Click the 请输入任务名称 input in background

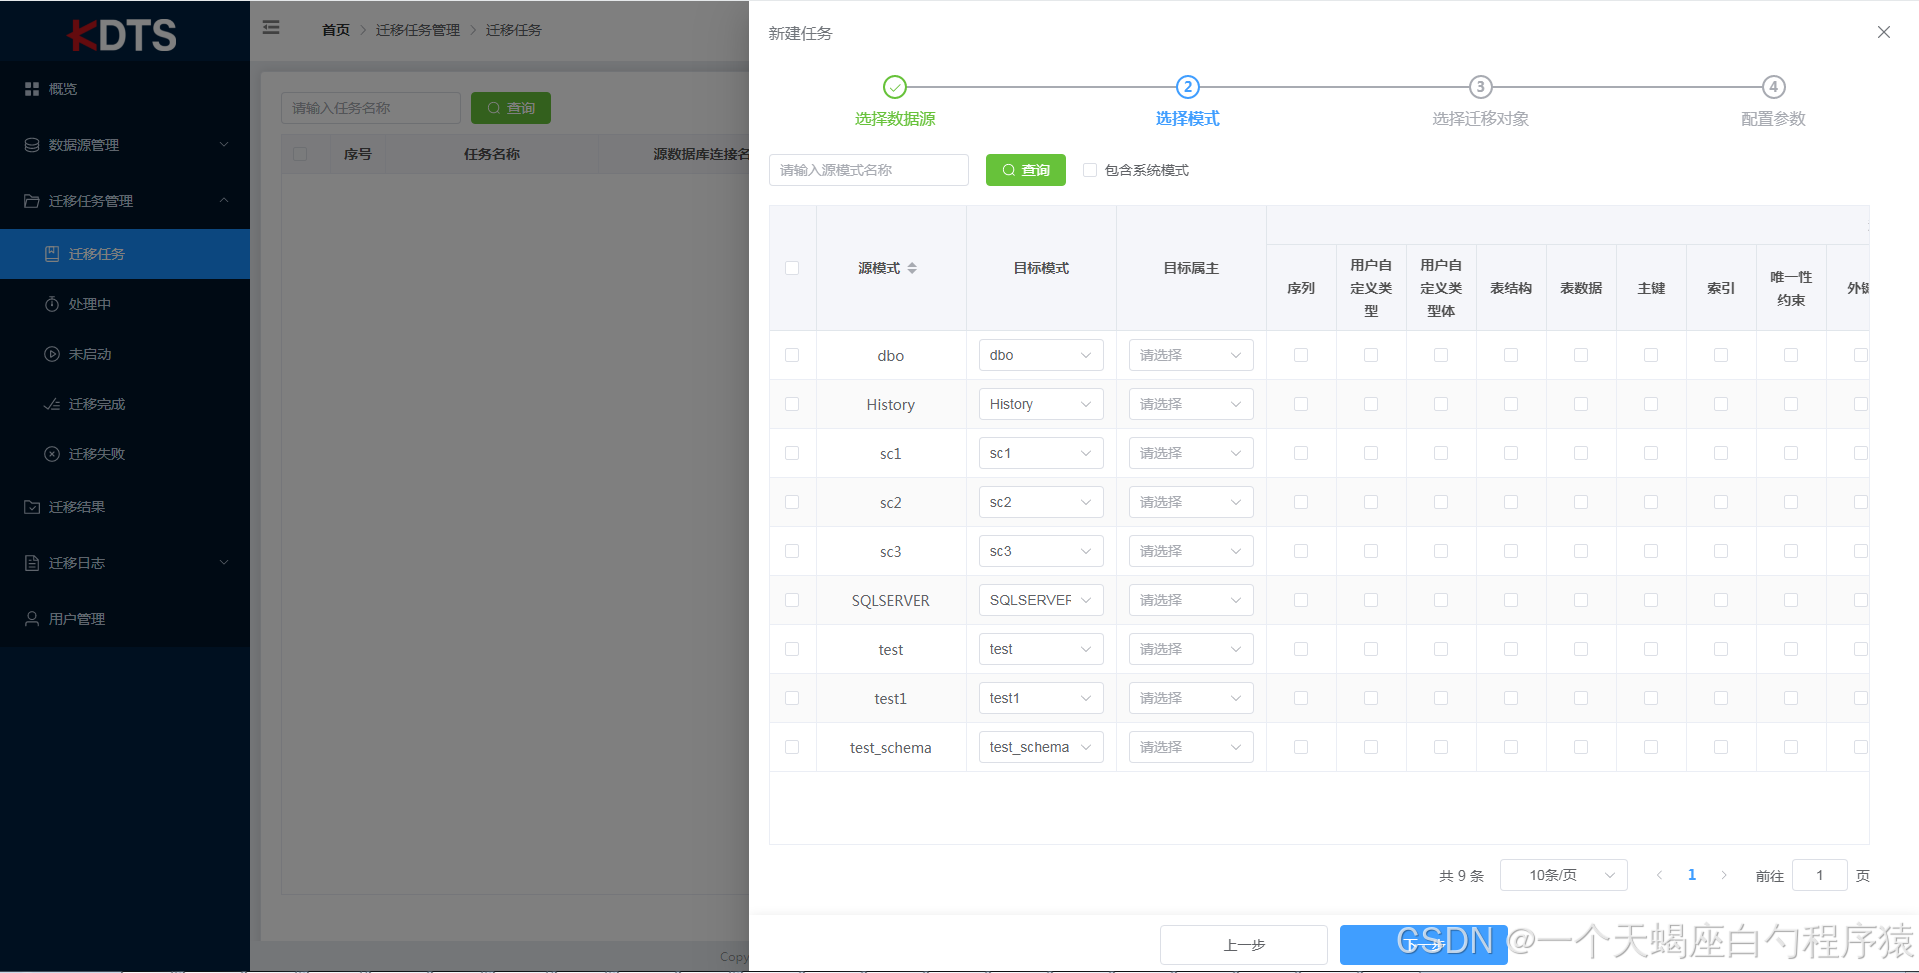pyautogui.click(x=371, y=108)
